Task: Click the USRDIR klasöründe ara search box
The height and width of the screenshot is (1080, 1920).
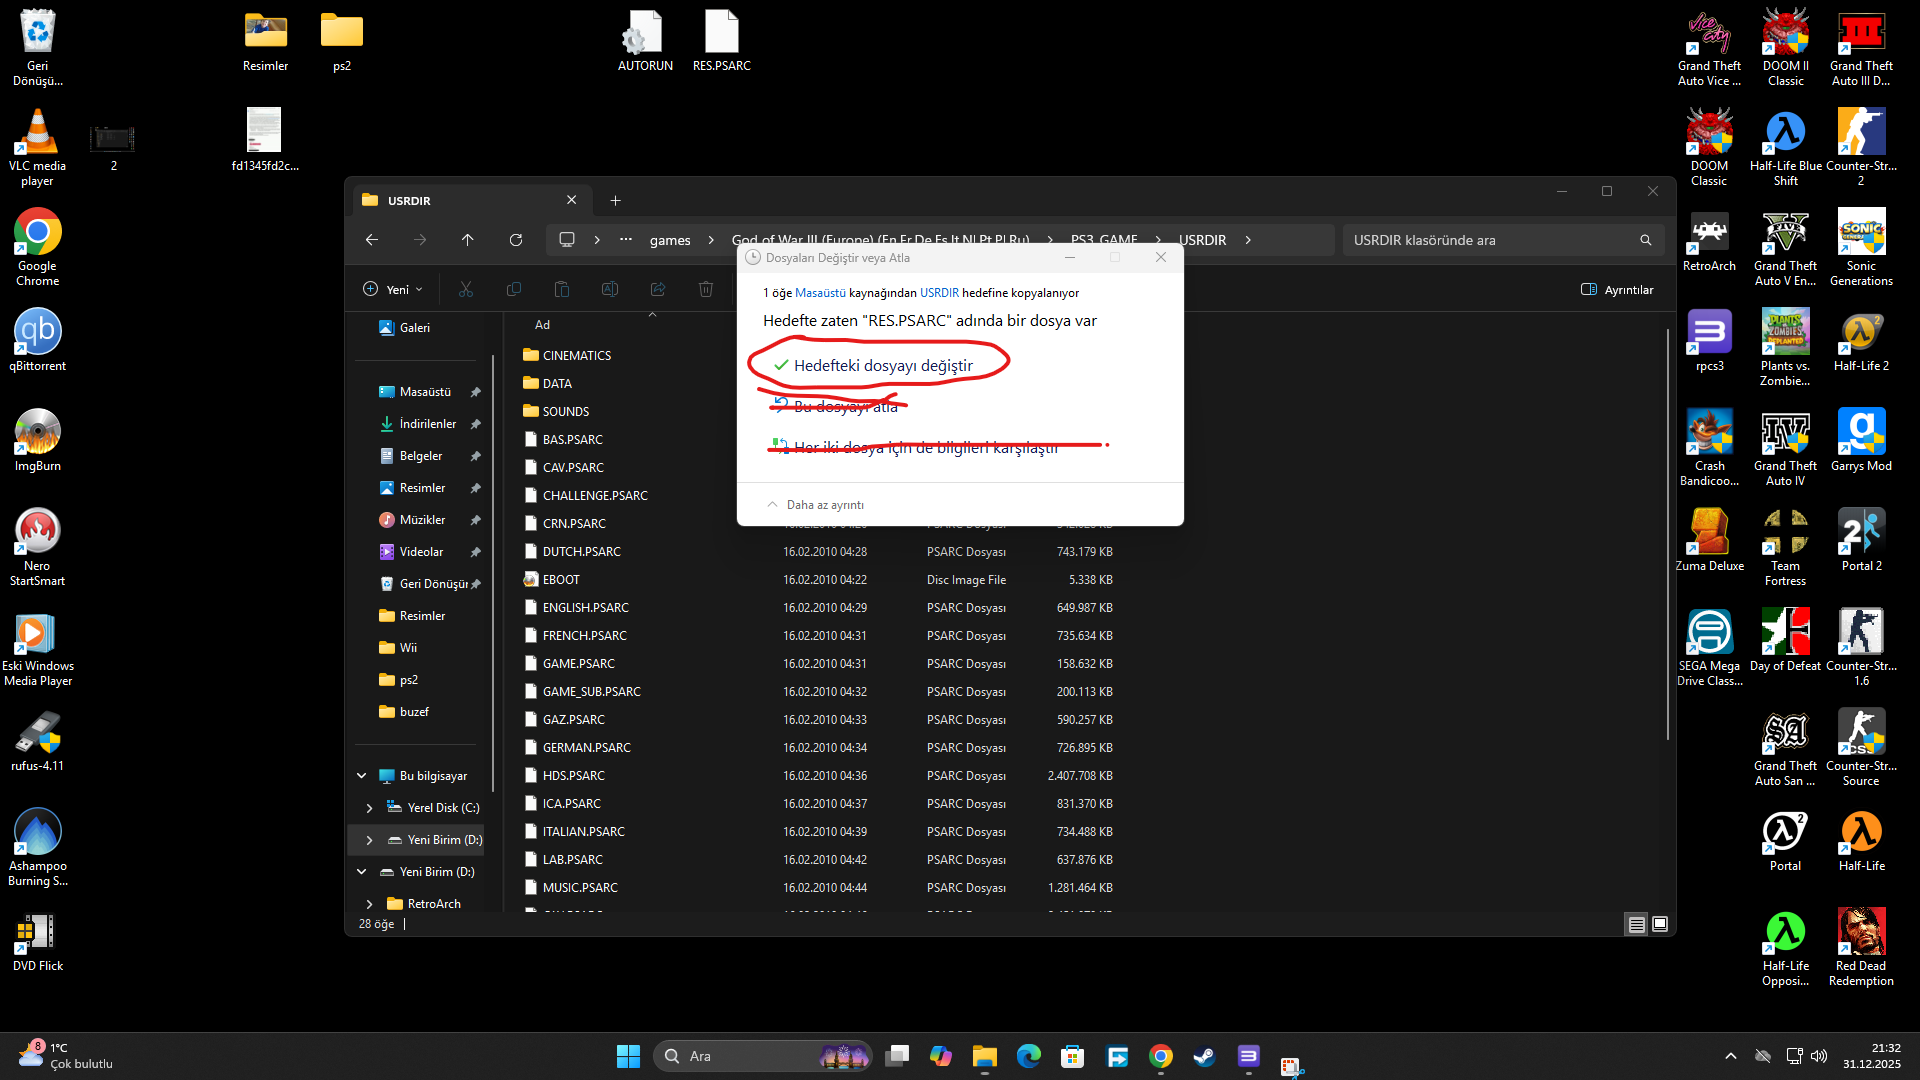Action: 1490,240
